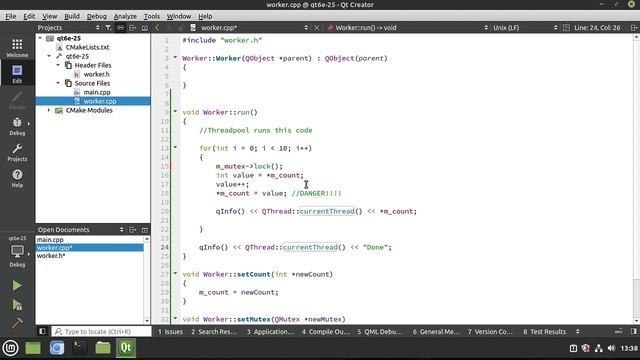Build project with the hammer icon
This screenshot has height=360, width=640.
17,323
